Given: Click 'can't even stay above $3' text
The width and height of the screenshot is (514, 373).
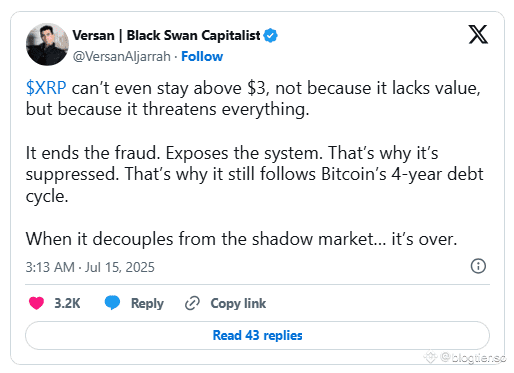Looking at the screenshot, I should point(169,88).
